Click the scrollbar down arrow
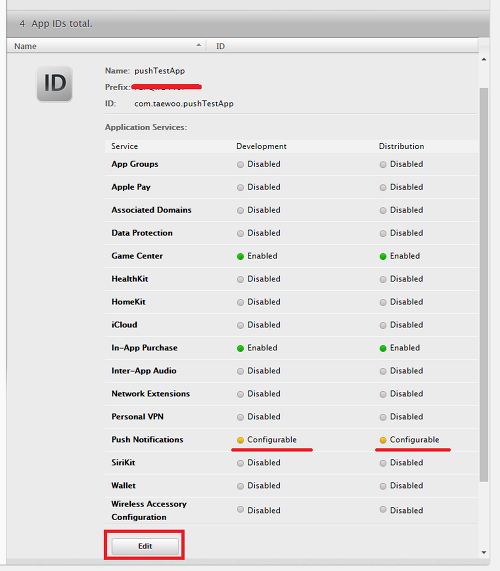The height and width of the screenshot is (571, 500). pyautogui.click(x=484, y=552)
